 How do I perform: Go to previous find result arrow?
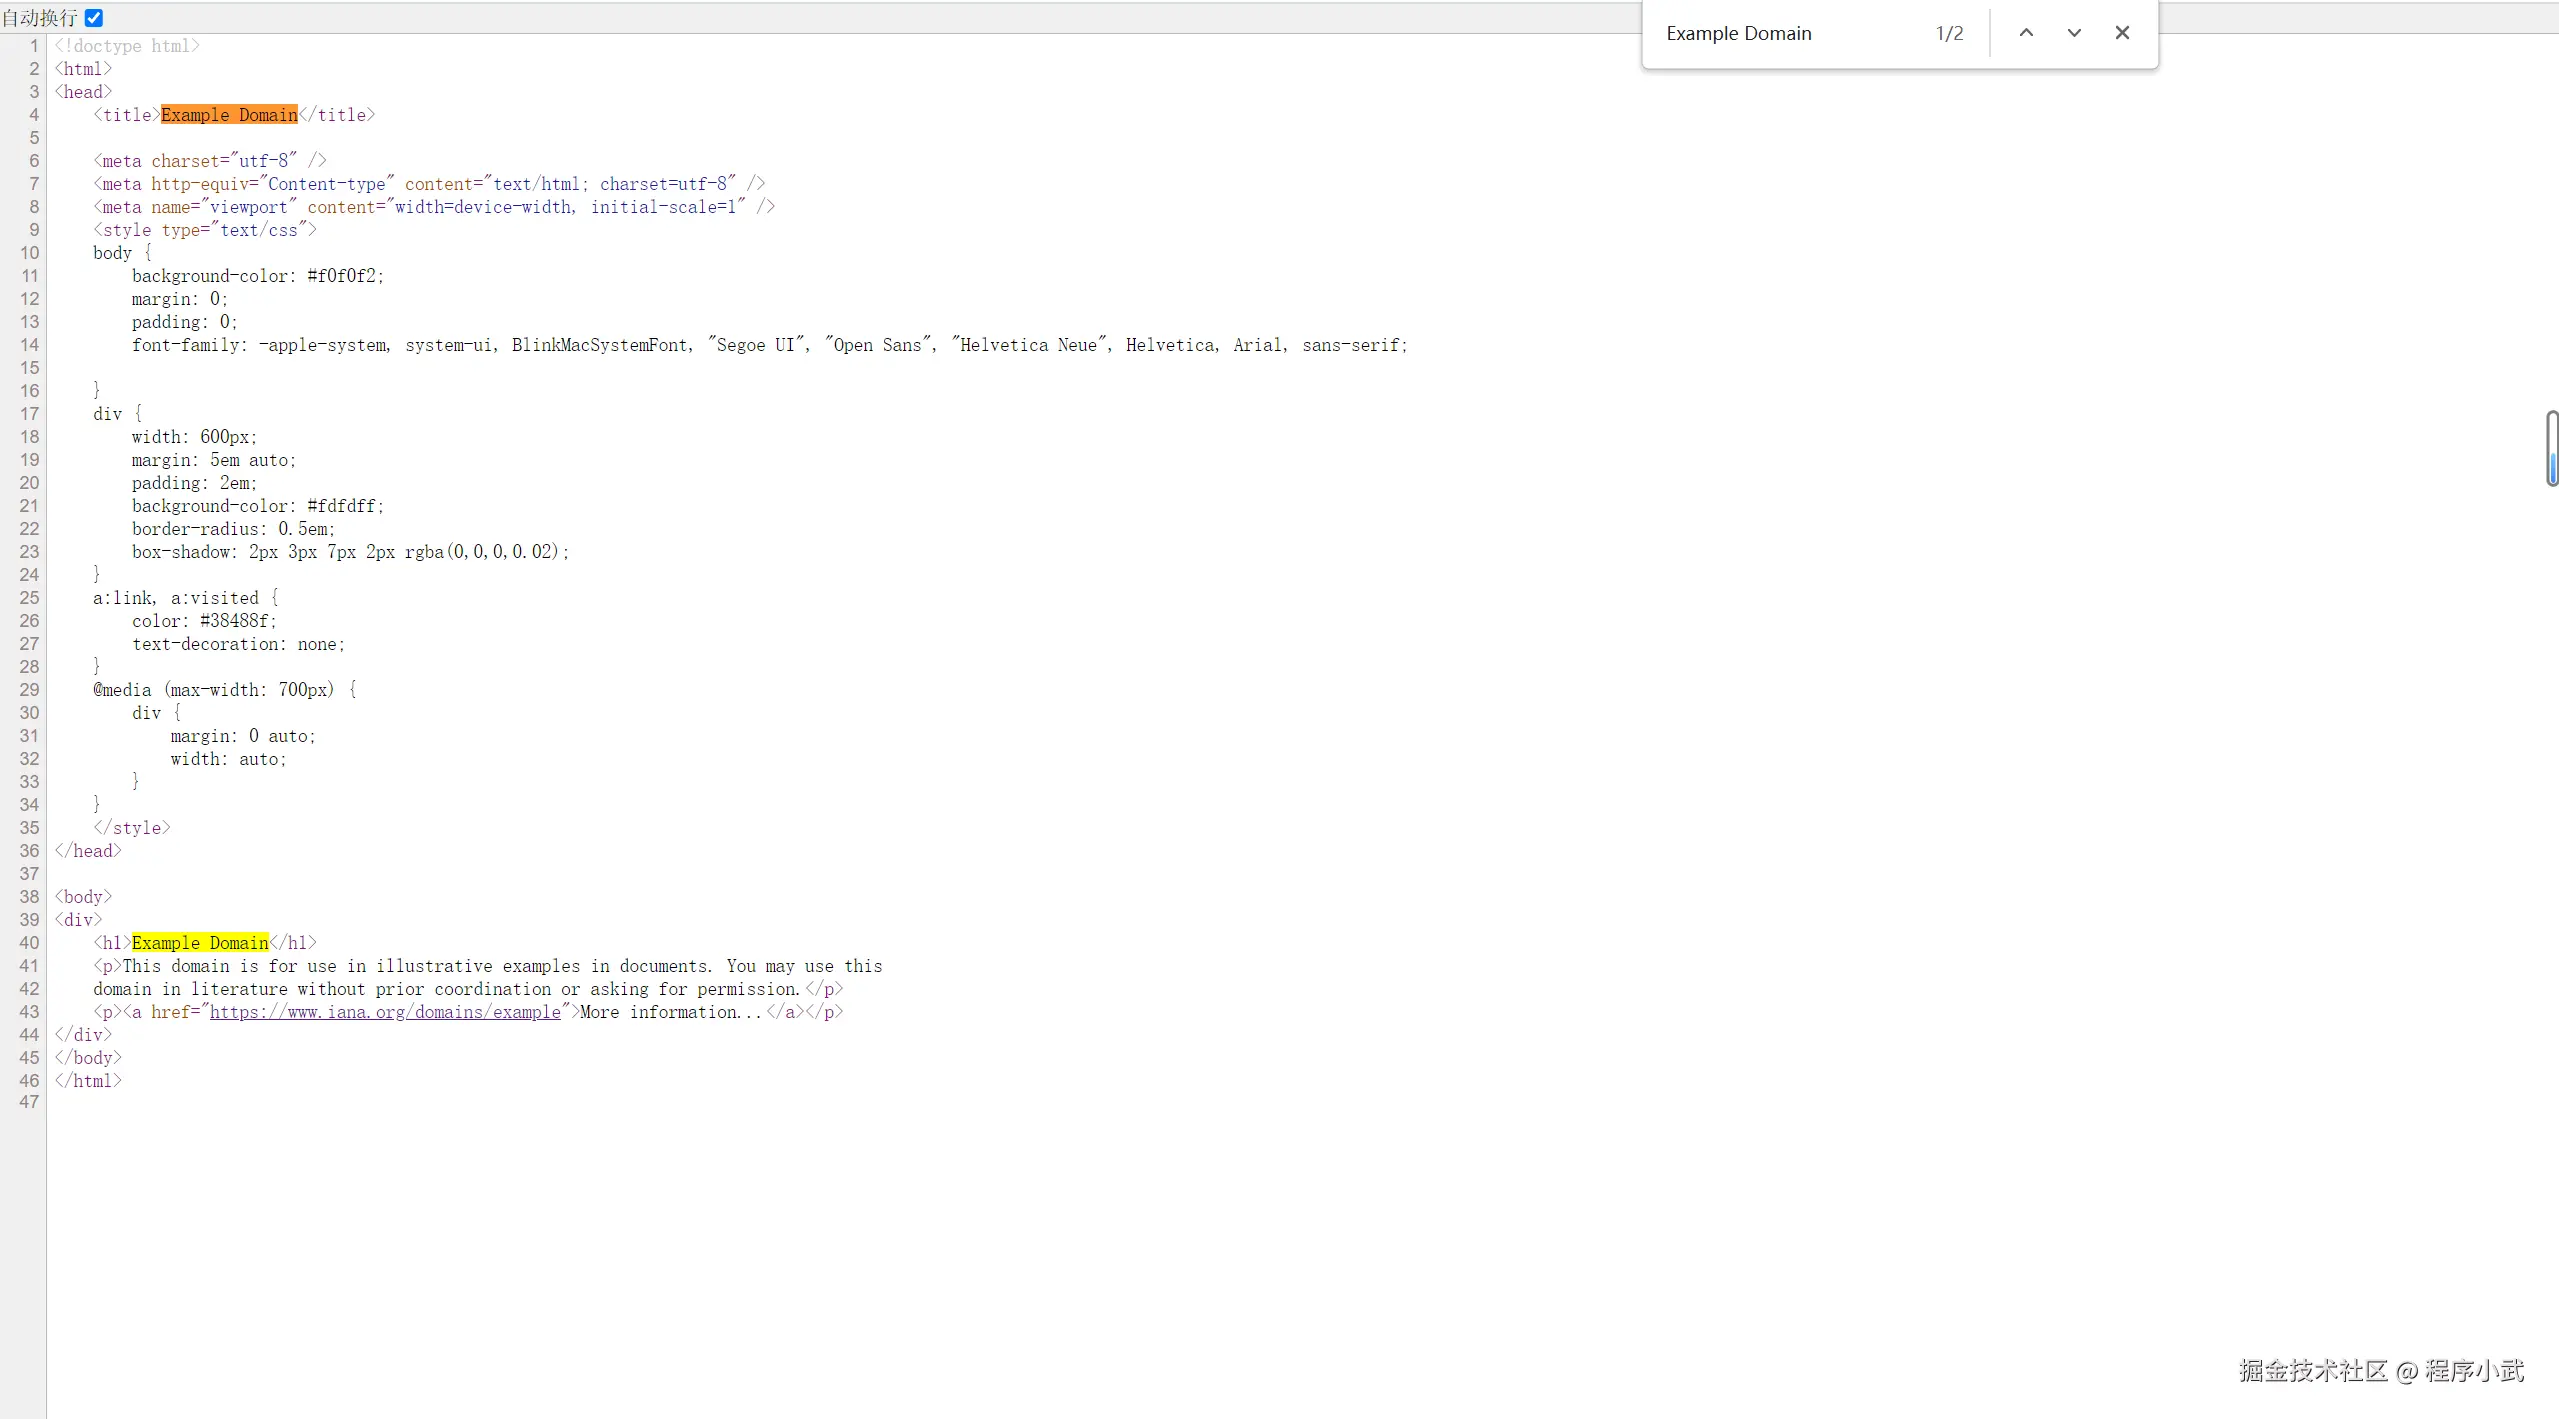click(2026, 33)
